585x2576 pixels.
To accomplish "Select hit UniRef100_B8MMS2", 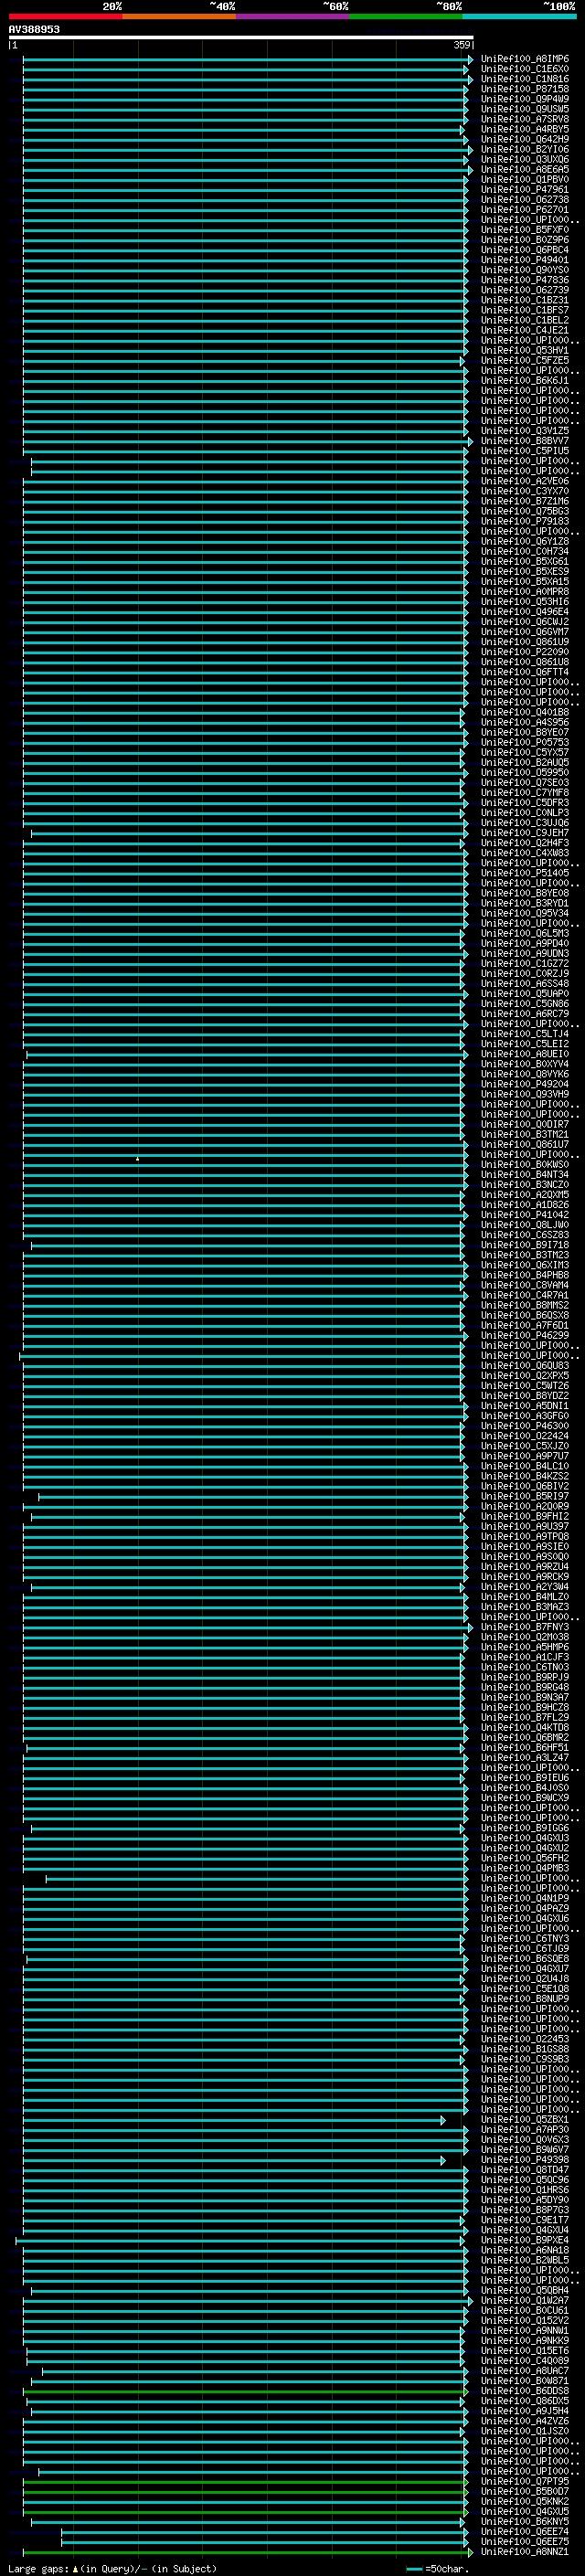I will pos(524,1305).
